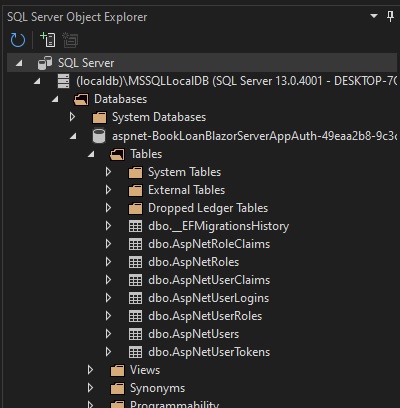
Task: Click the dbo.AspNetUserLogins table icon
Action: click(135, 298)
